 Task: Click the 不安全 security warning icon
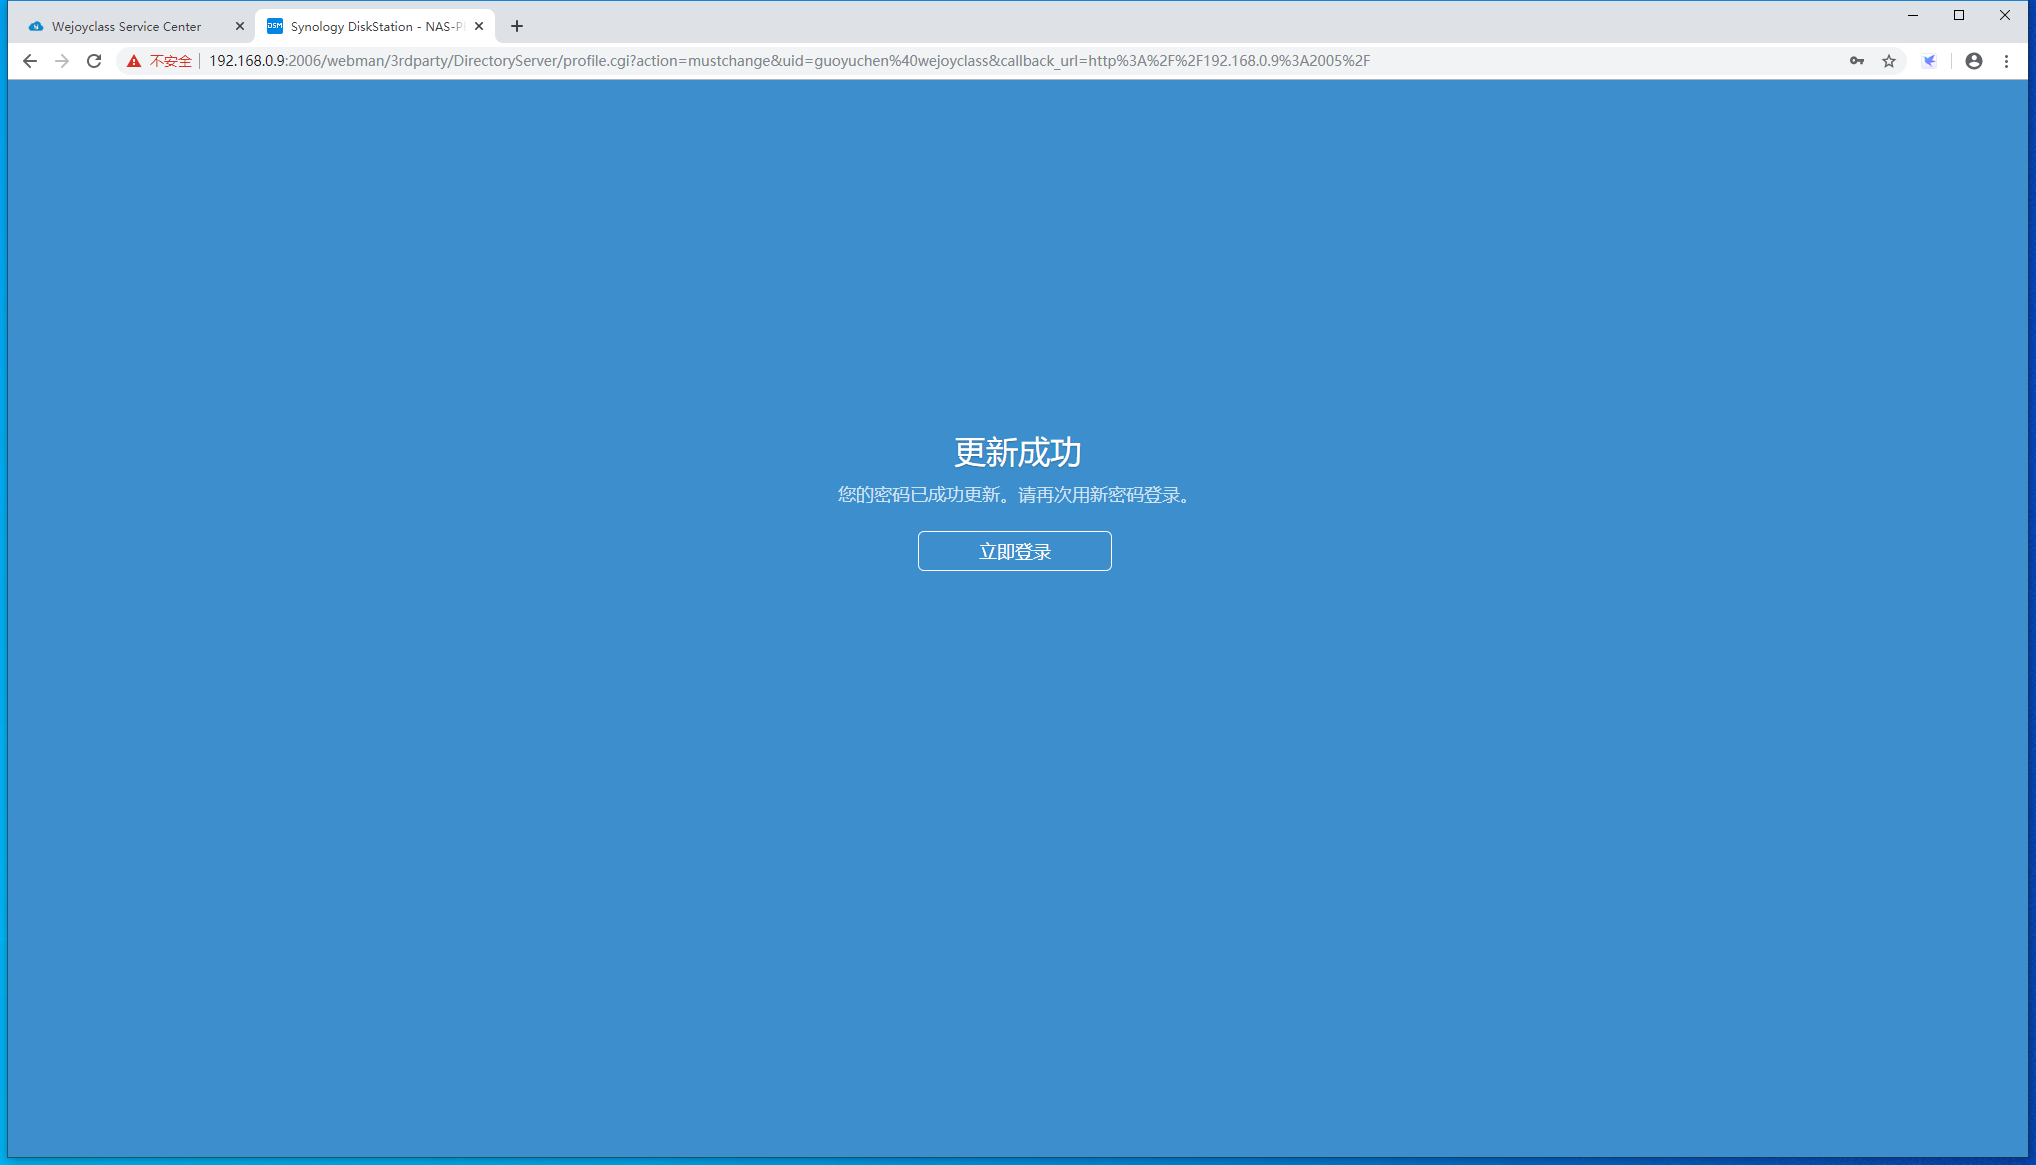pos(134,61)
